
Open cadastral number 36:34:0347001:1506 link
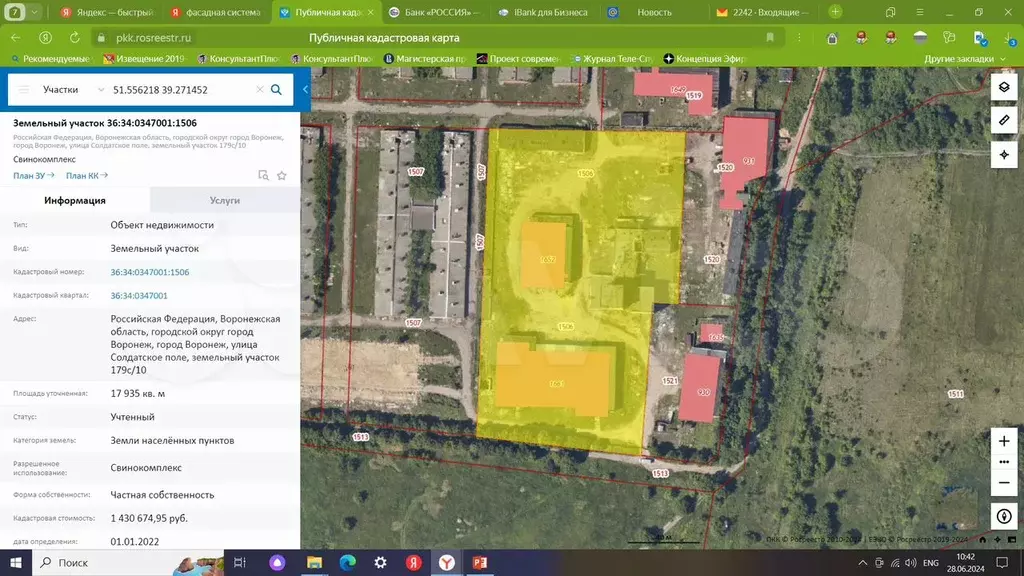coord(150,272)
